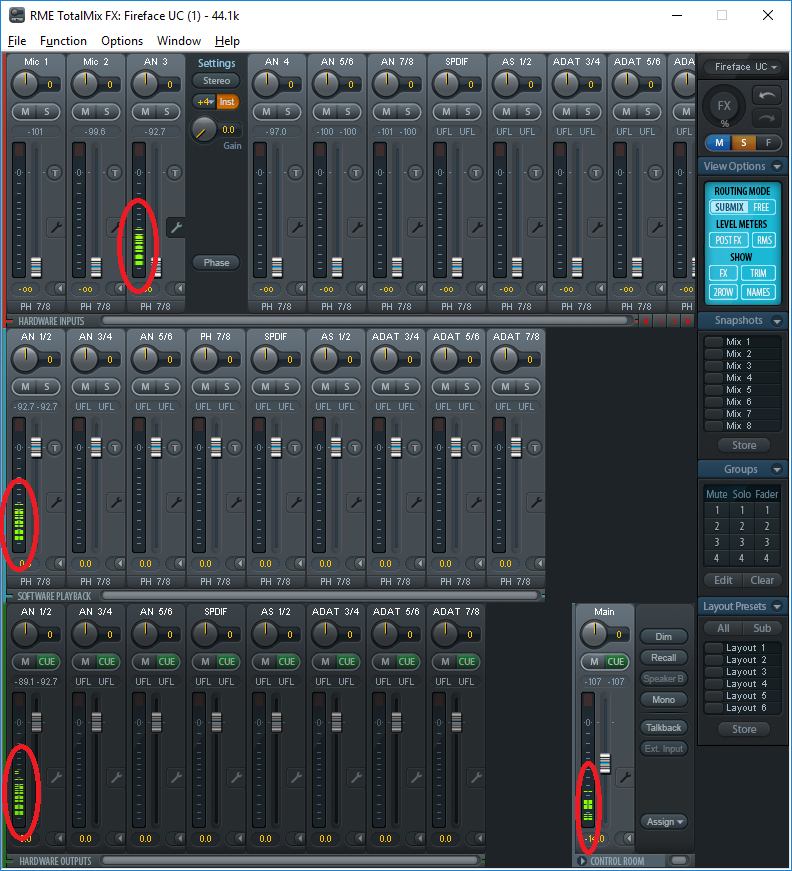Image resolution: width=792 pixels, height=871 pixels.
Task: Collapse the Hardware Inputs row
Action: [9, 321]
